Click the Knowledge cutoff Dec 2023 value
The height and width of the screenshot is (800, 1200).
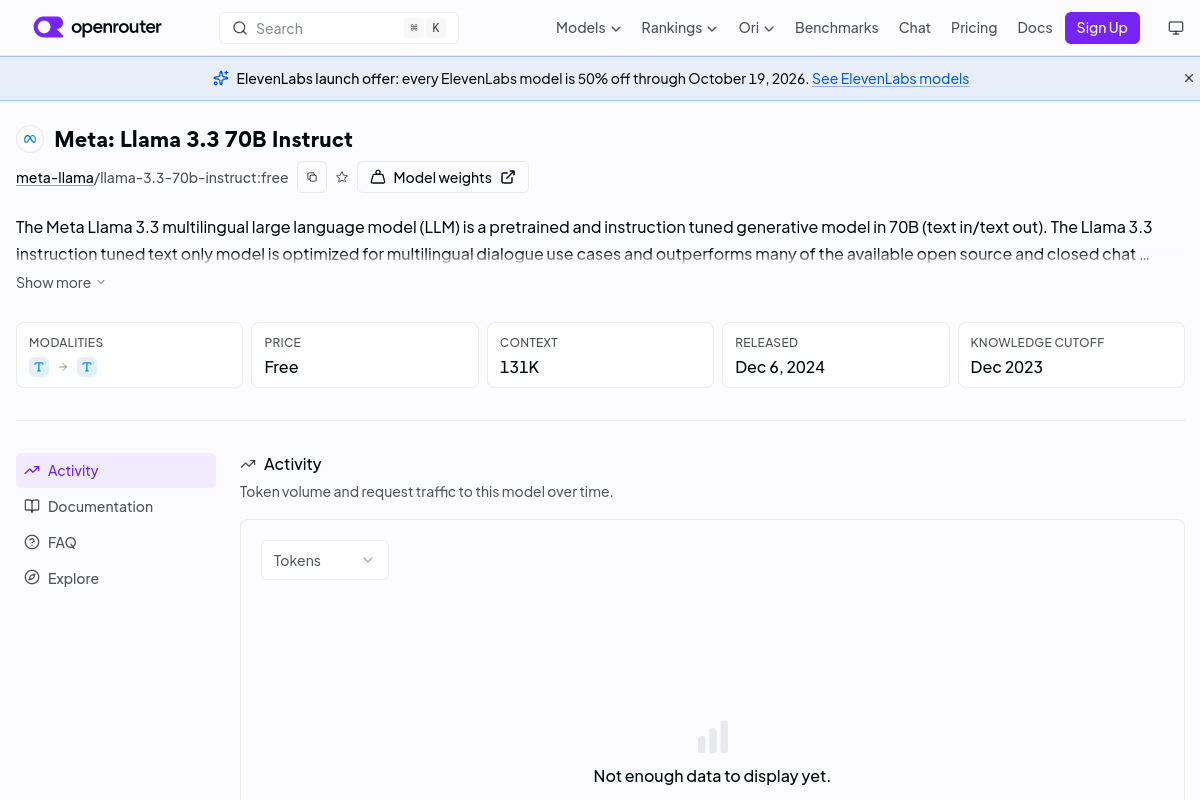(1007, 367)
